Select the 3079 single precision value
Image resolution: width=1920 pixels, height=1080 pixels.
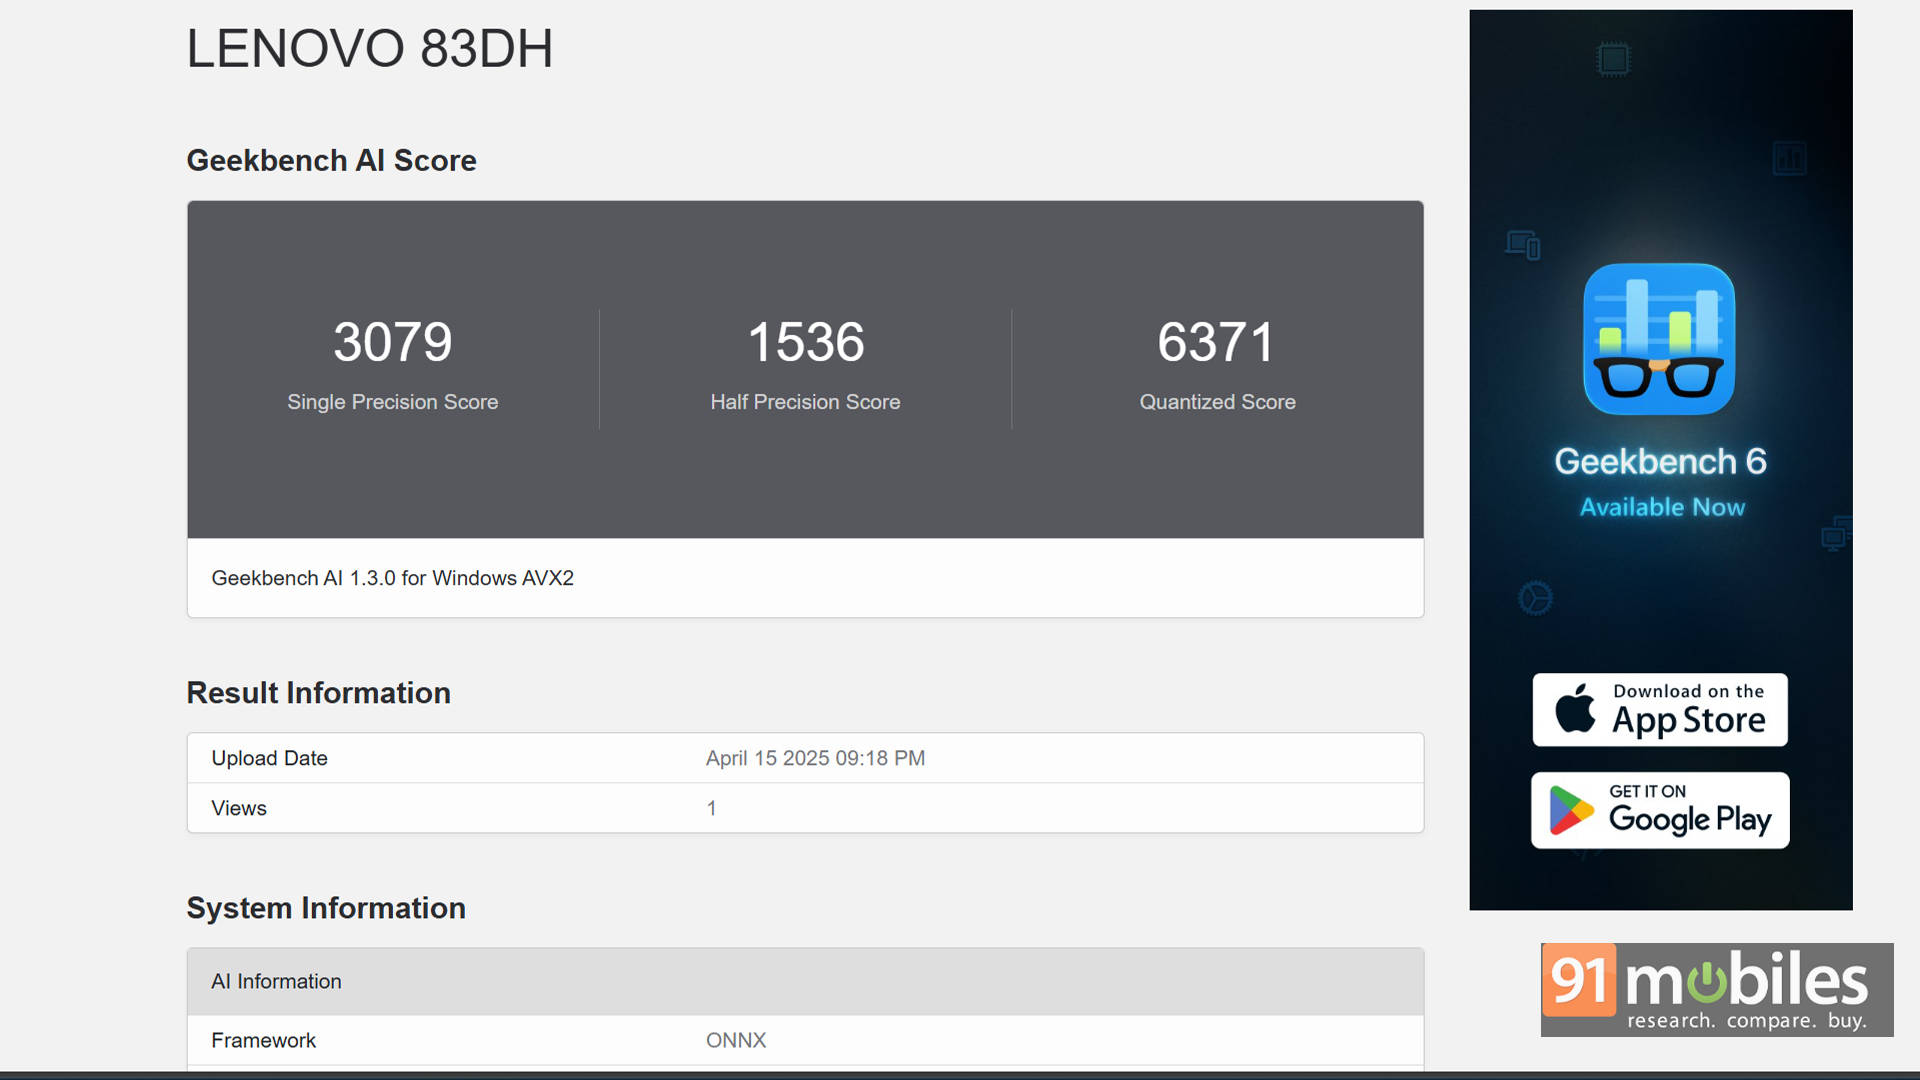point(392,342)
